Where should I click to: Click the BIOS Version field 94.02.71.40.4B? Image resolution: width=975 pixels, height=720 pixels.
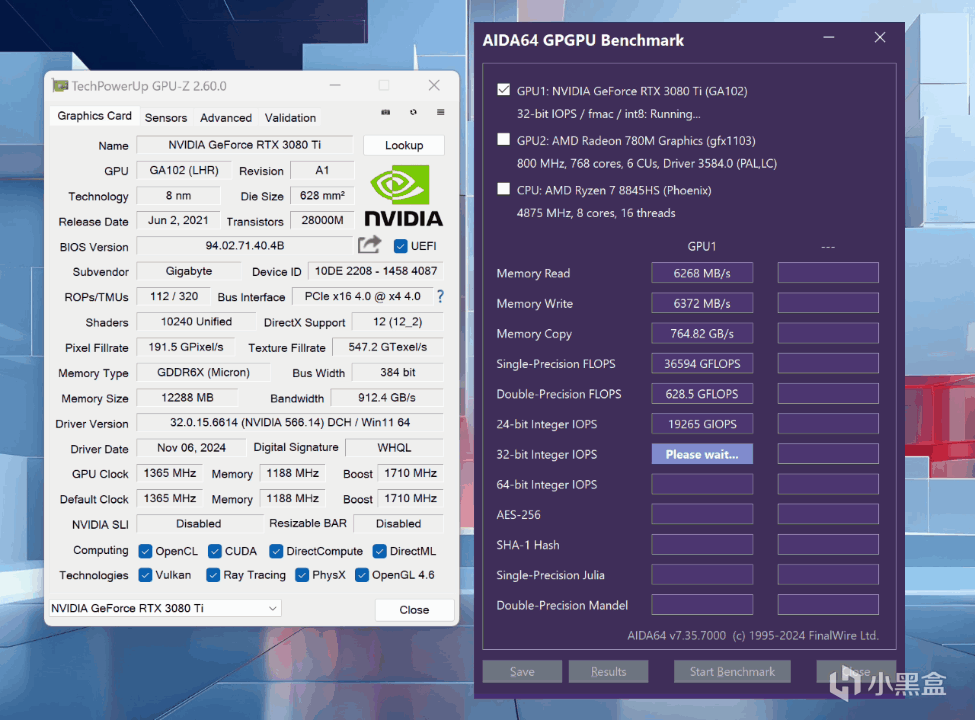(245, 246)
